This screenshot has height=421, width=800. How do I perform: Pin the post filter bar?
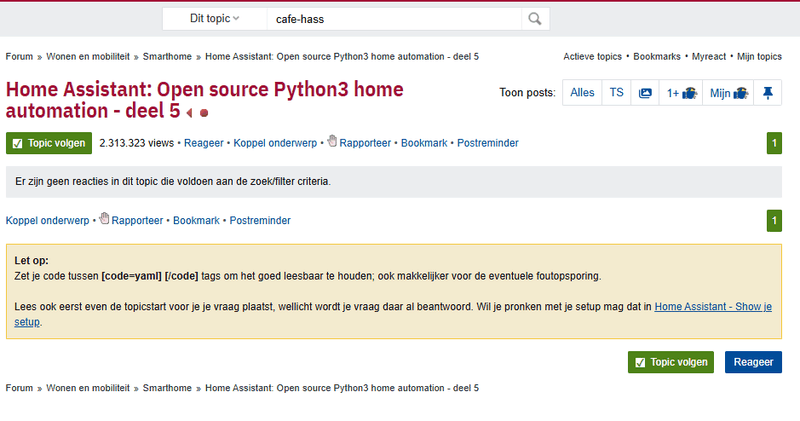pos(768,93)
